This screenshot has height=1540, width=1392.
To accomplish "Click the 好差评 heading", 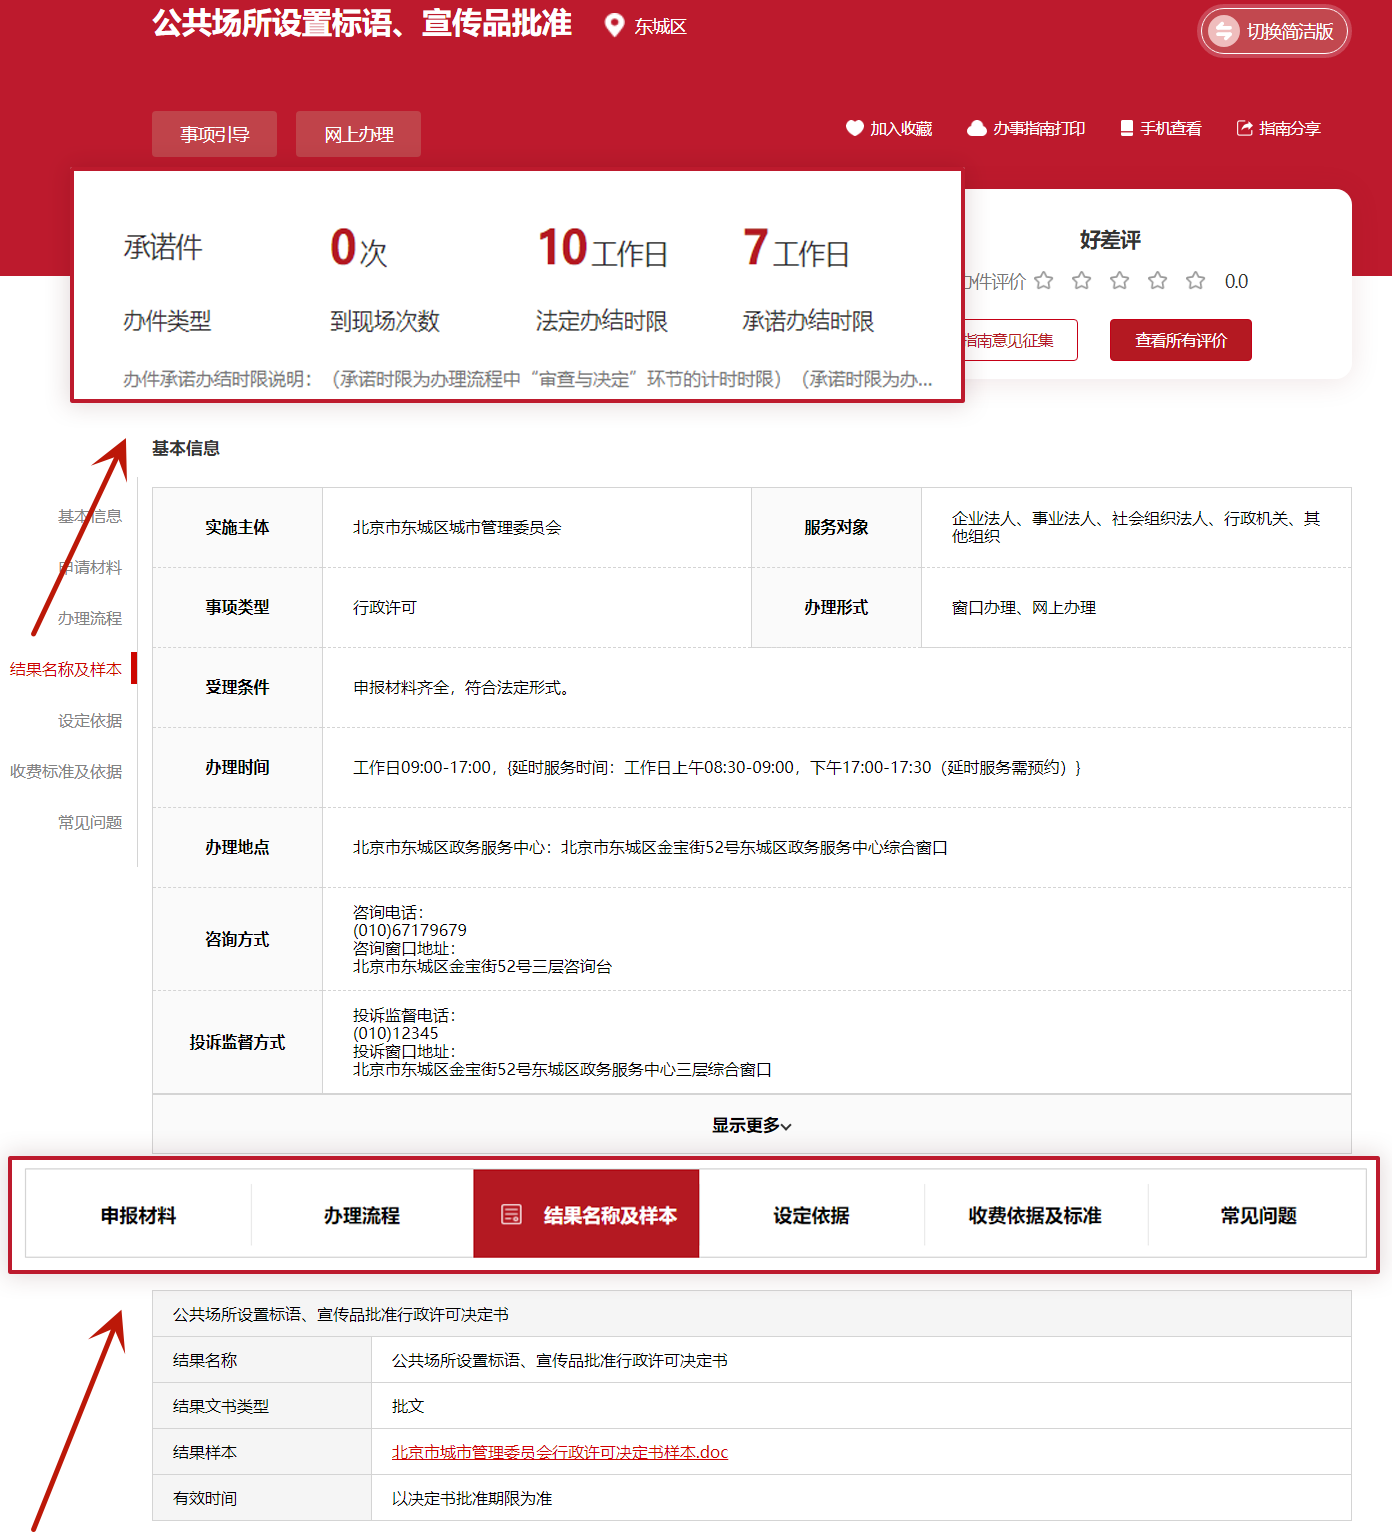I will tap(1110, 240).
